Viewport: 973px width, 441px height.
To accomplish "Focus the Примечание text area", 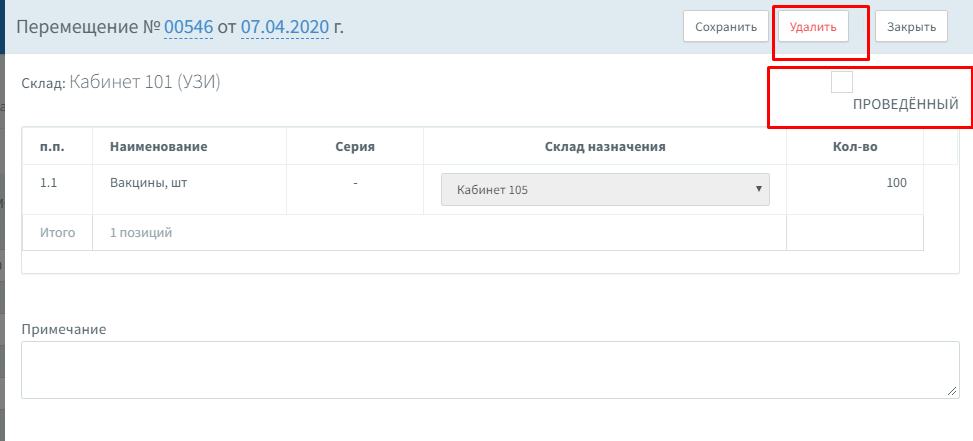I will (490, 370).
